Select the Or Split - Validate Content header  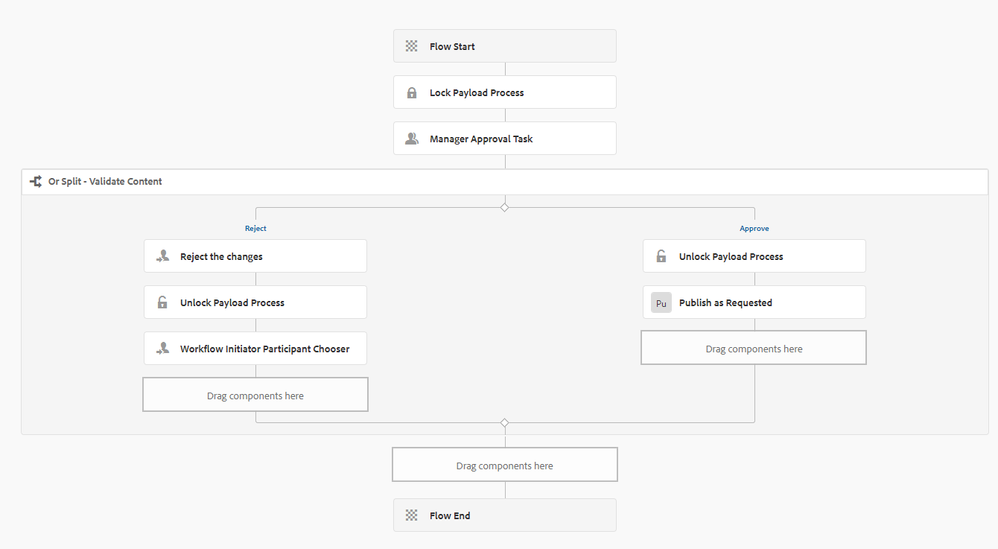coord(105,182)
